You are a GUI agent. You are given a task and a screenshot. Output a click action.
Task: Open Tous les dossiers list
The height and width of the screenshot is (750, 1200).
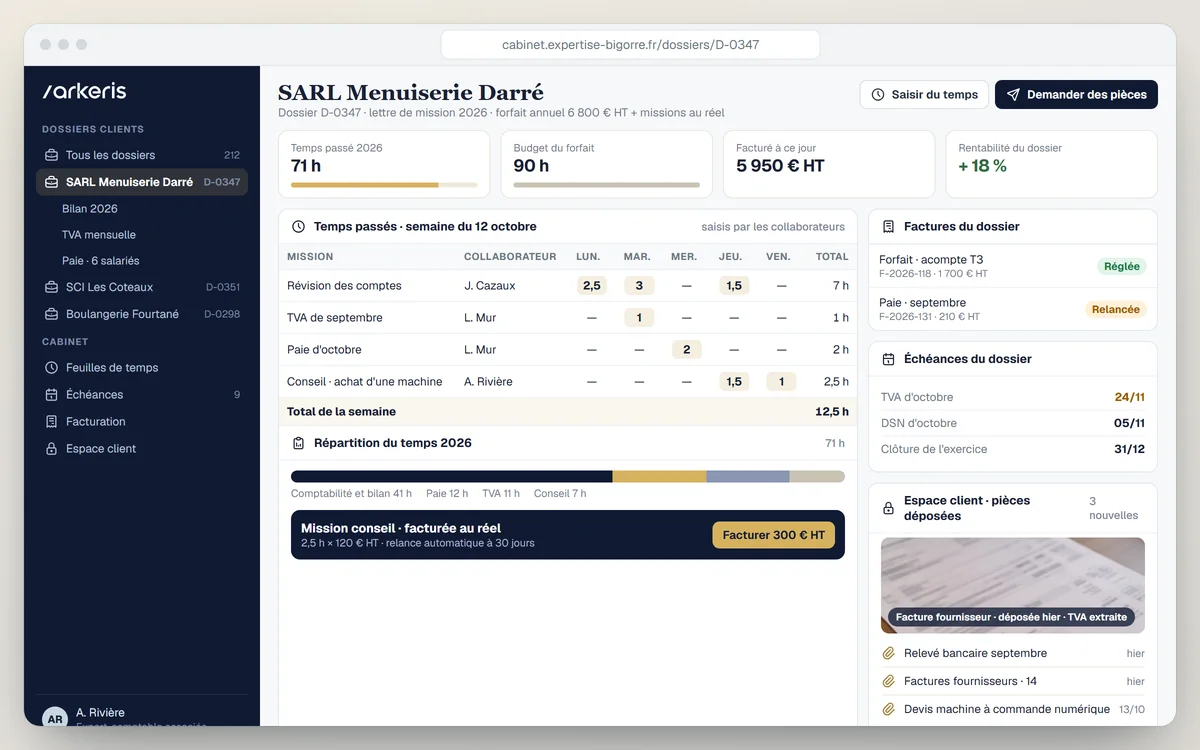[x=142, y=155]
